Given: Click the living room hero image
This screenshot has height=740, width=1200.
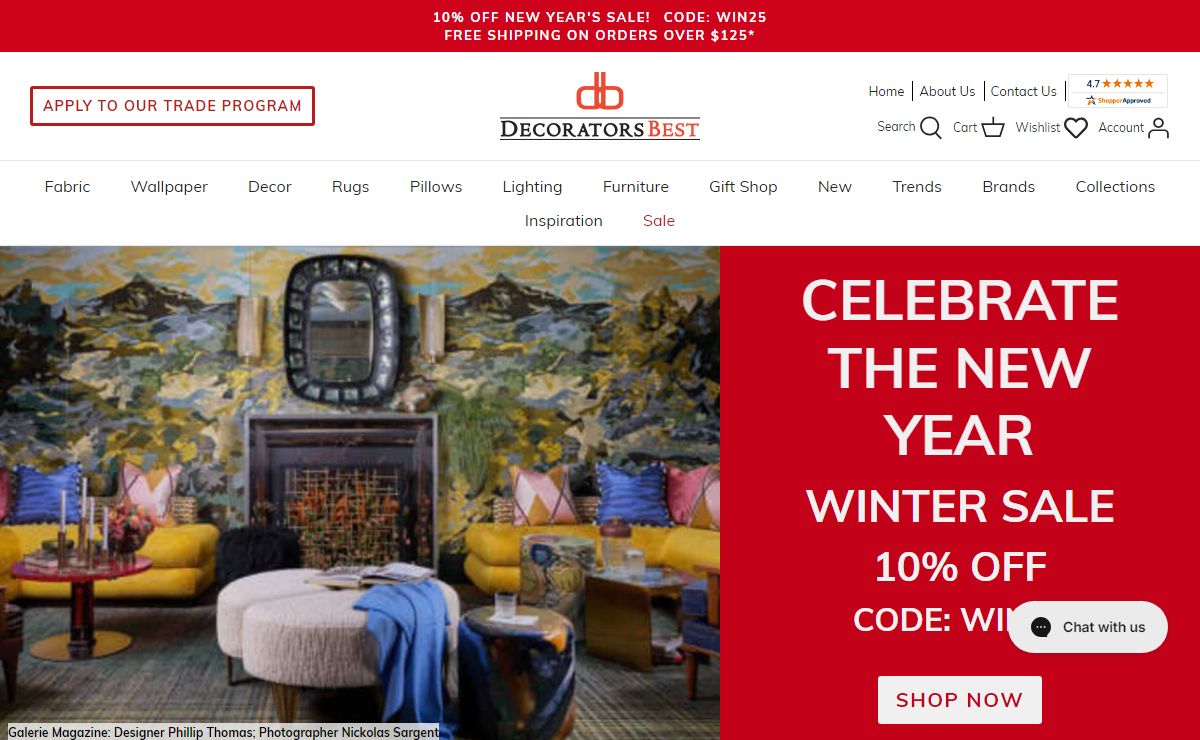Looking at the screenshot, I should (x=360, y=493).
